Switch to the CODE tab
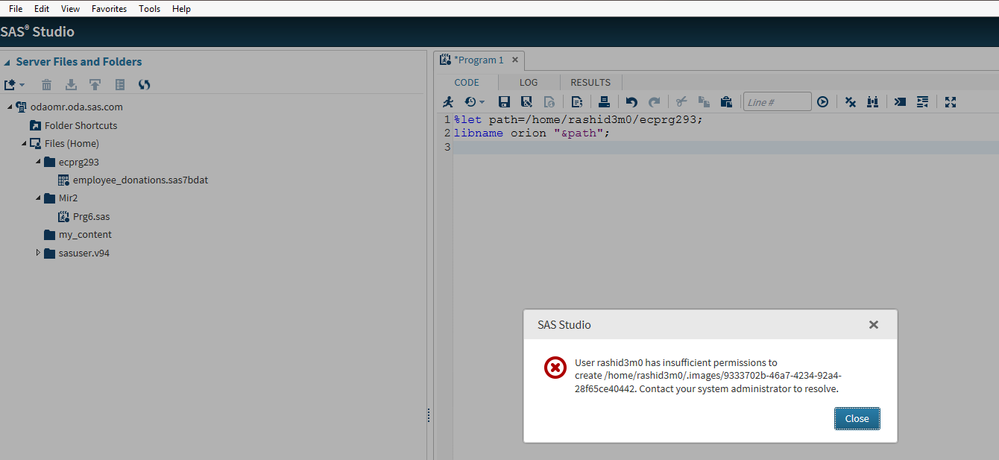This screenshot has width=999, height=460. click(466, 82)
